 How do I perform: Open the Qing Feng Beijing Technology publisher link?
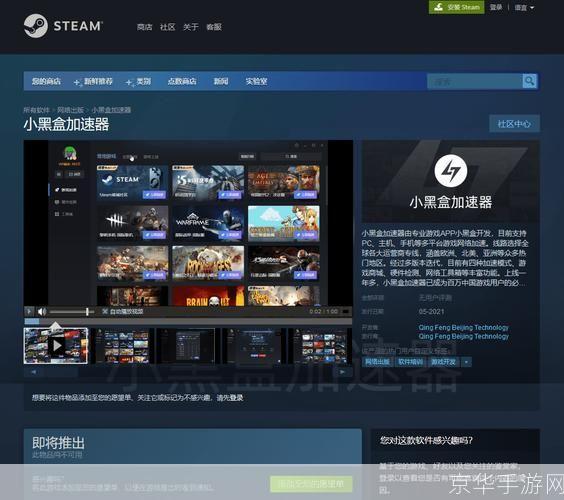click(464, 336)
